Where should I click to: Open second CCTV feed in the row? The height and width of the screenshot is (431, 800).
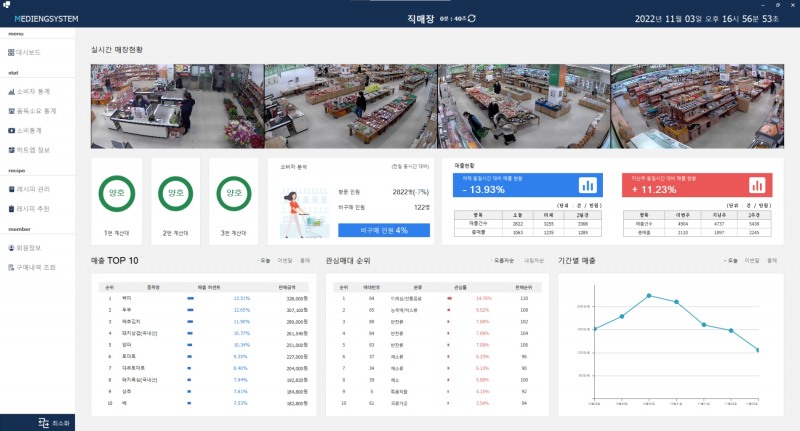pyautogui.click(x=351, y=106)
